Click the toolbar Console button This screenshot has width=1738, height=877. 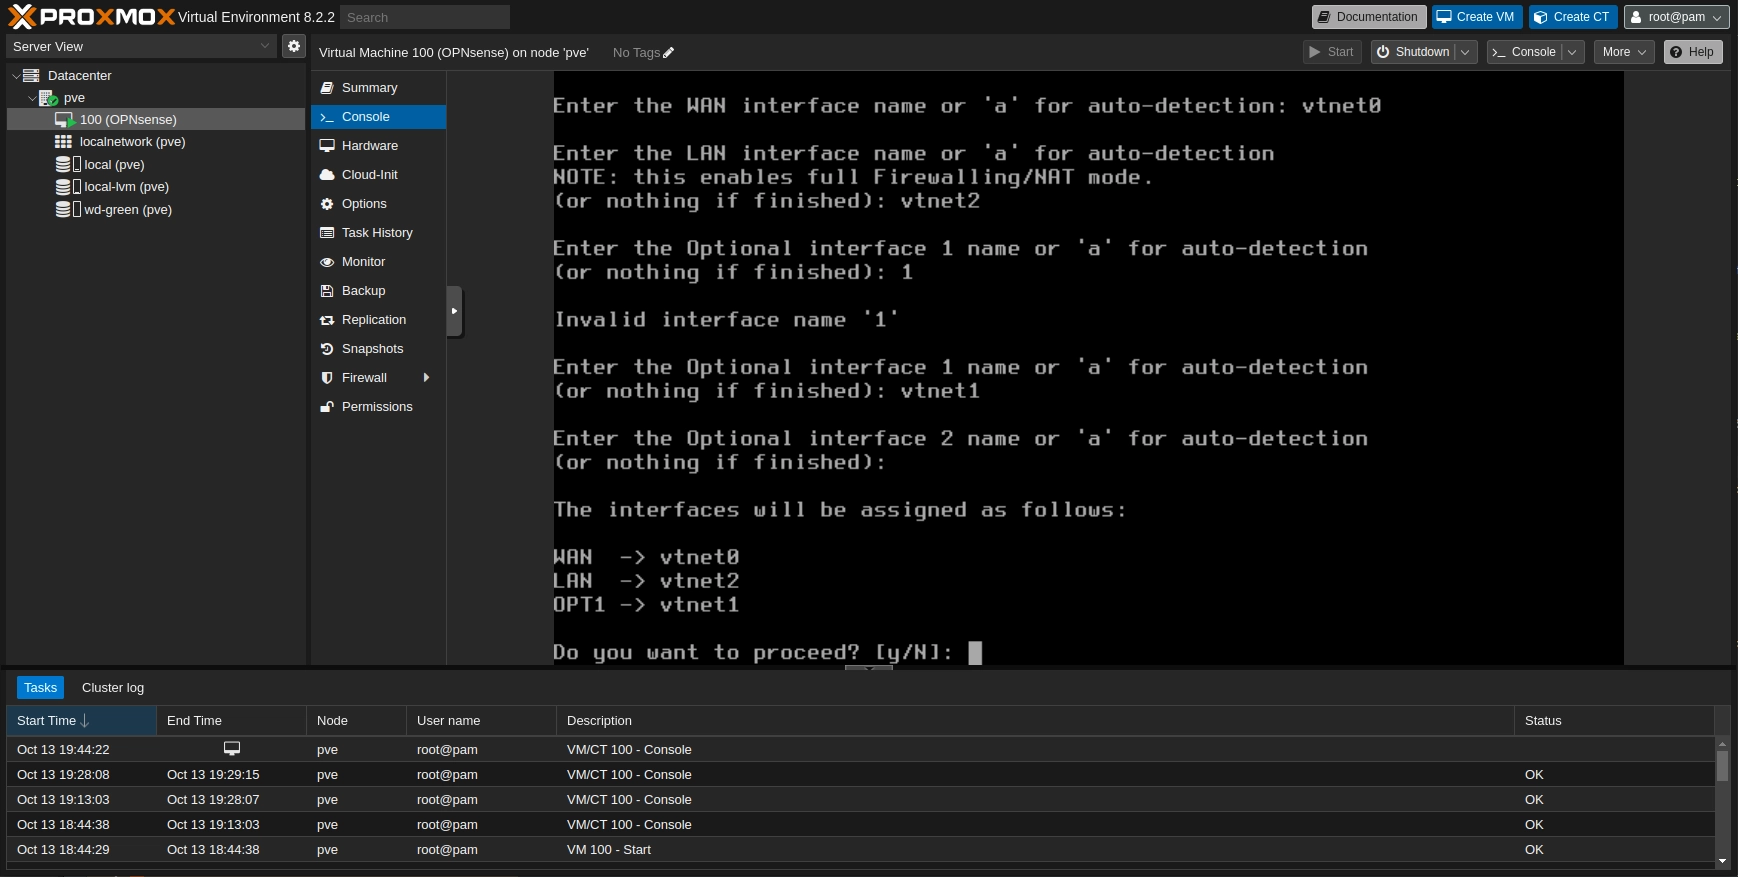click(1524, 52)
